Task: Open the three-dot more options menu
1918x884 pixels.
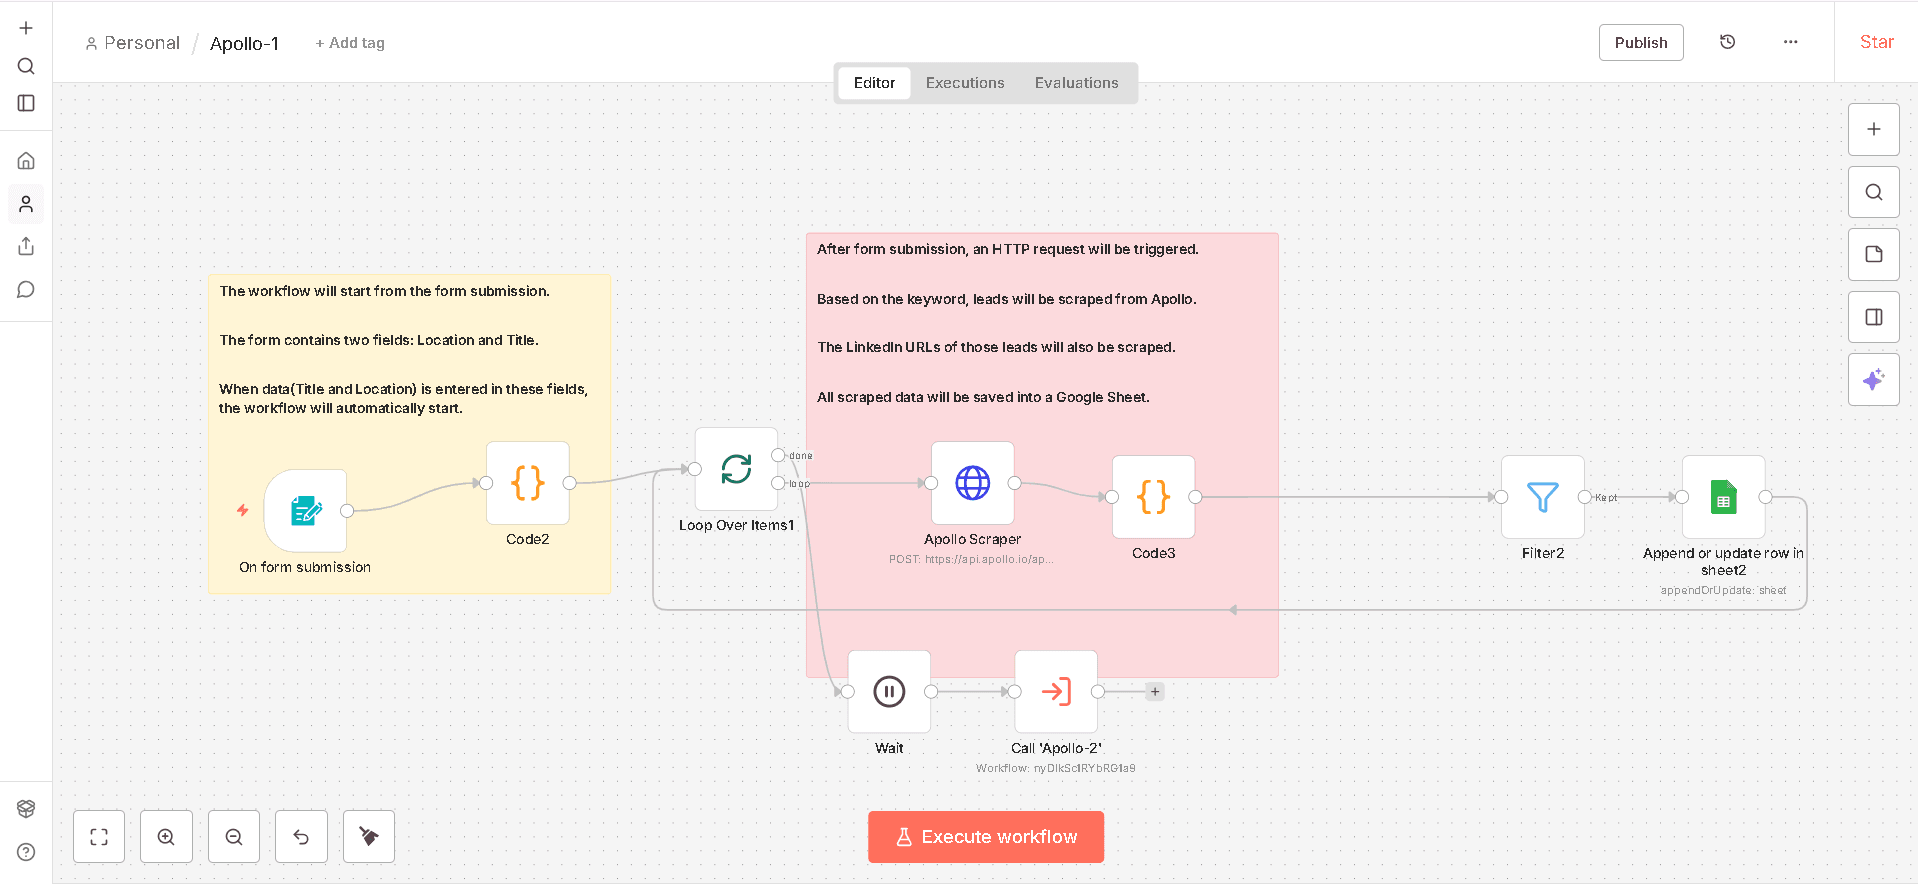Action: [x=1790, y=42]
